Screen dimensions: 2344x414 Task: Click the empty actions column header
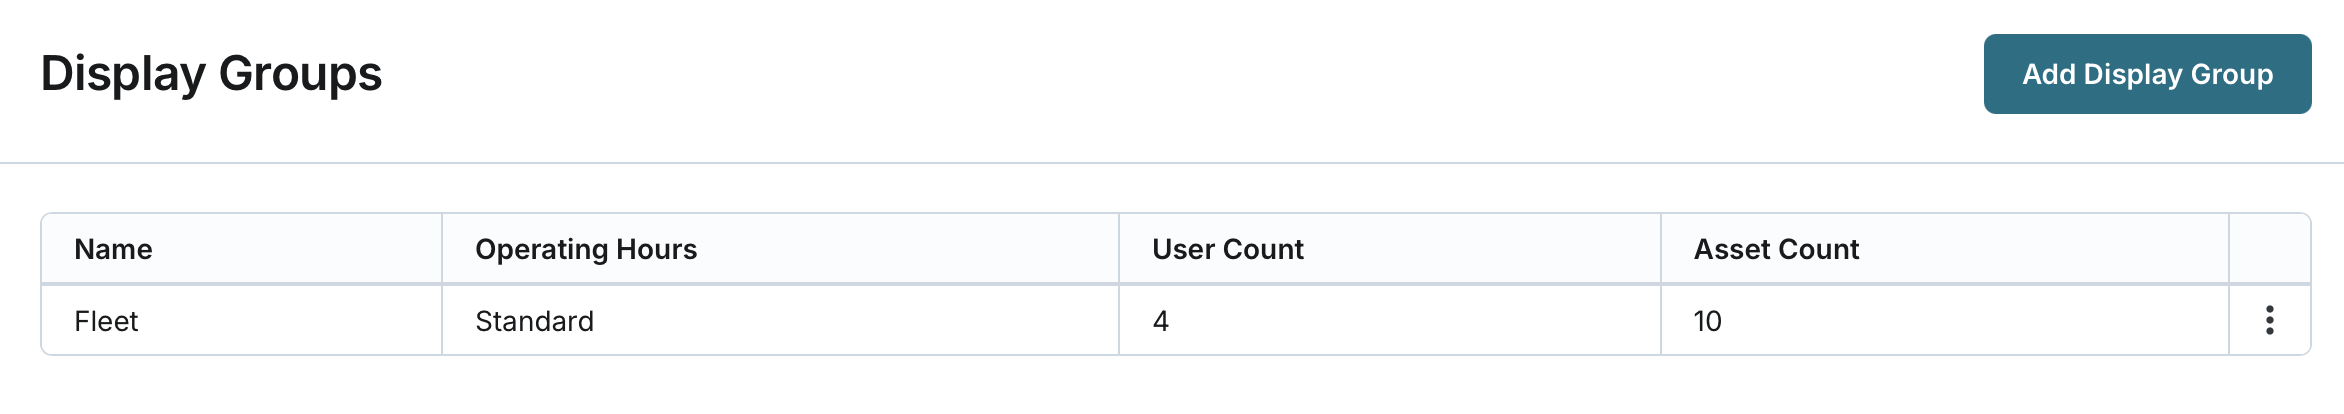(x=2269, y=249)
